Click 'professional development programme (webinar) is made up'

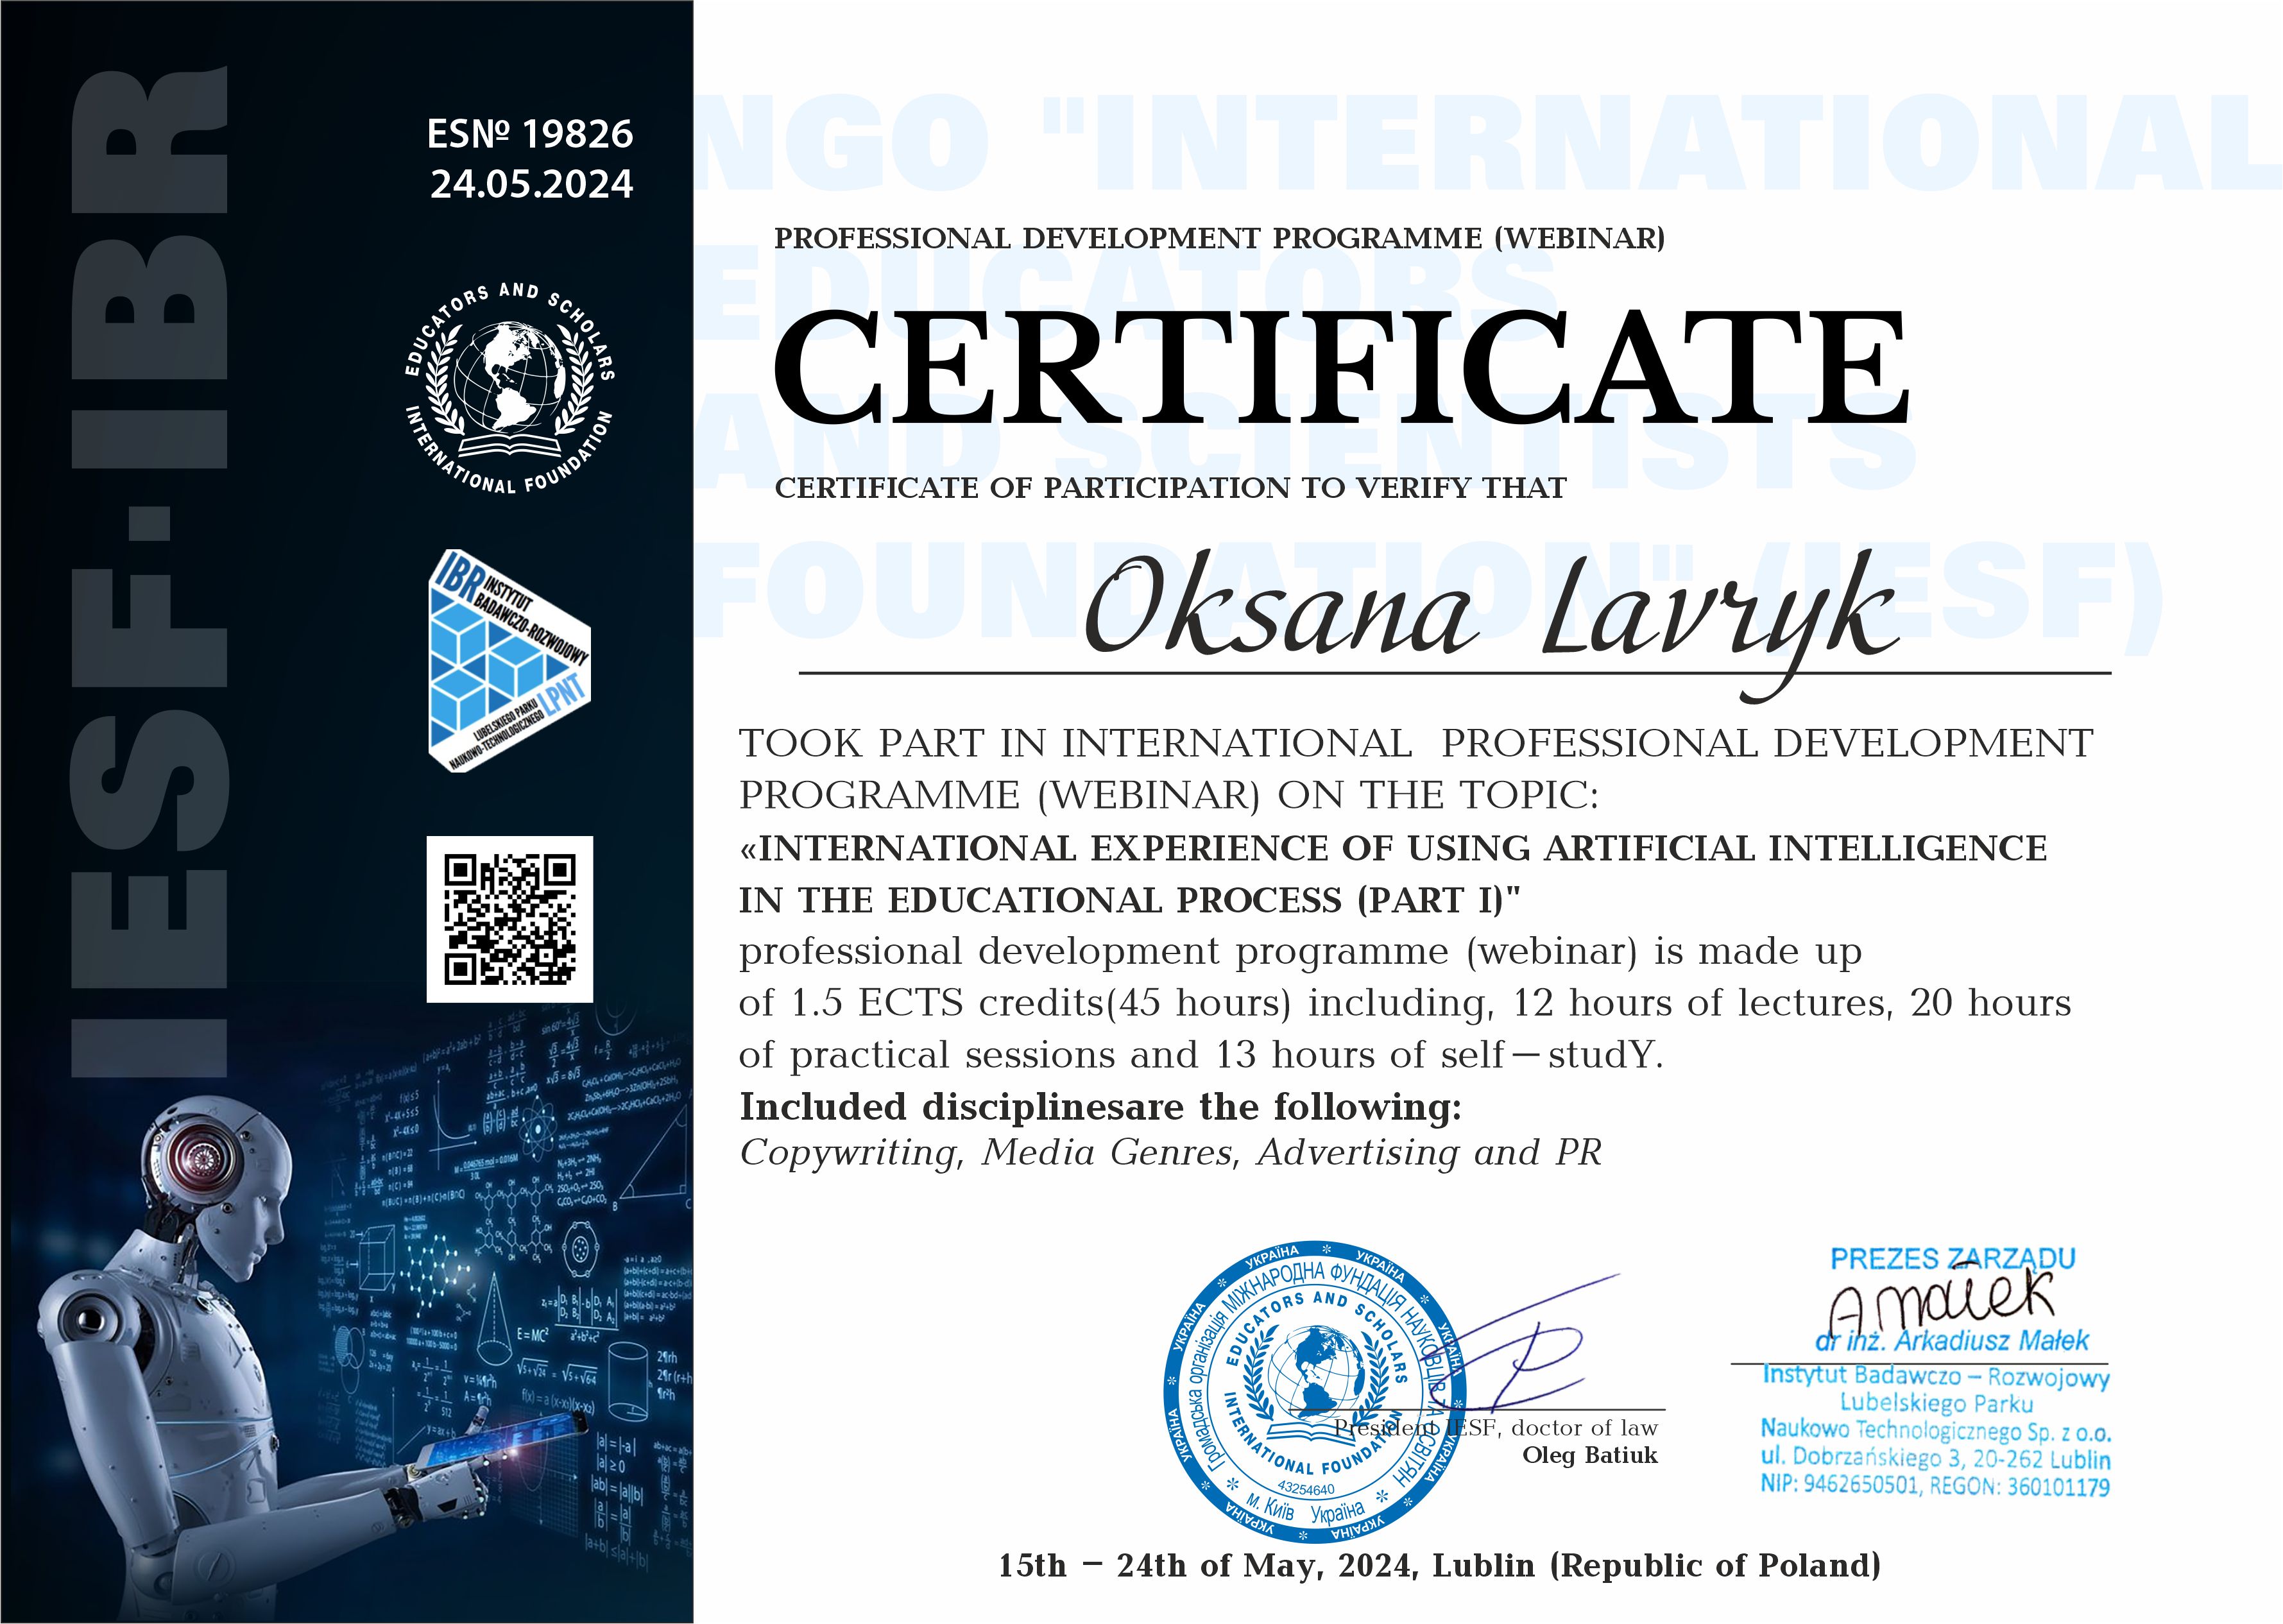click(1300, 953)
